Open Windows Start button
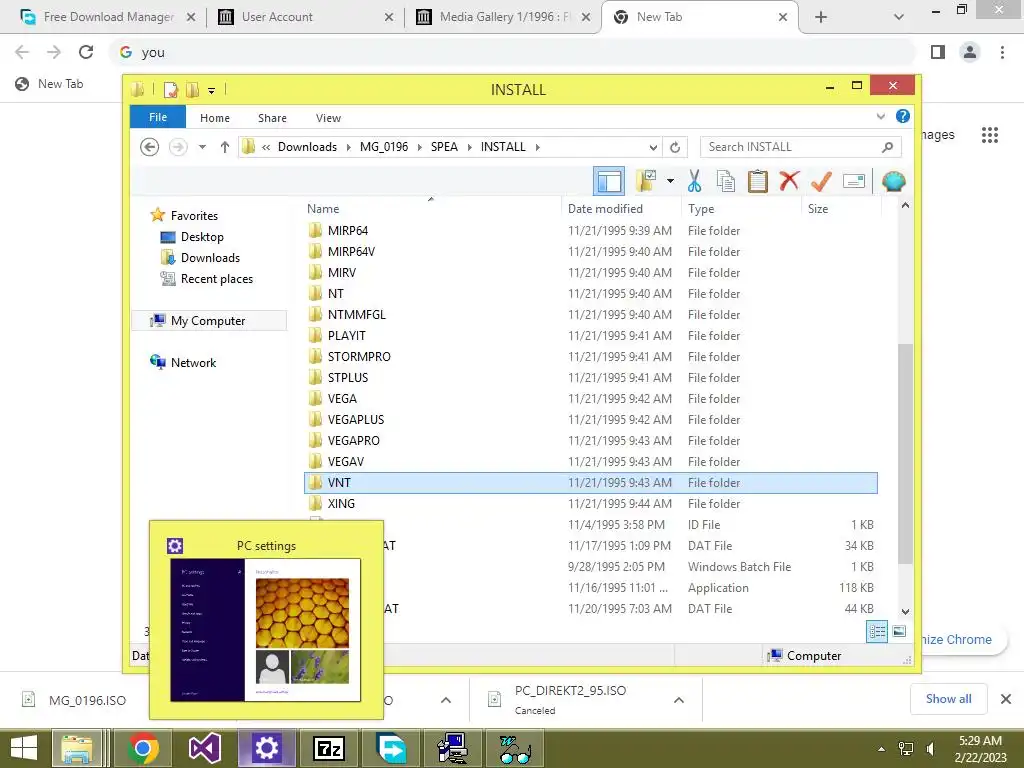 coord(24,748)
